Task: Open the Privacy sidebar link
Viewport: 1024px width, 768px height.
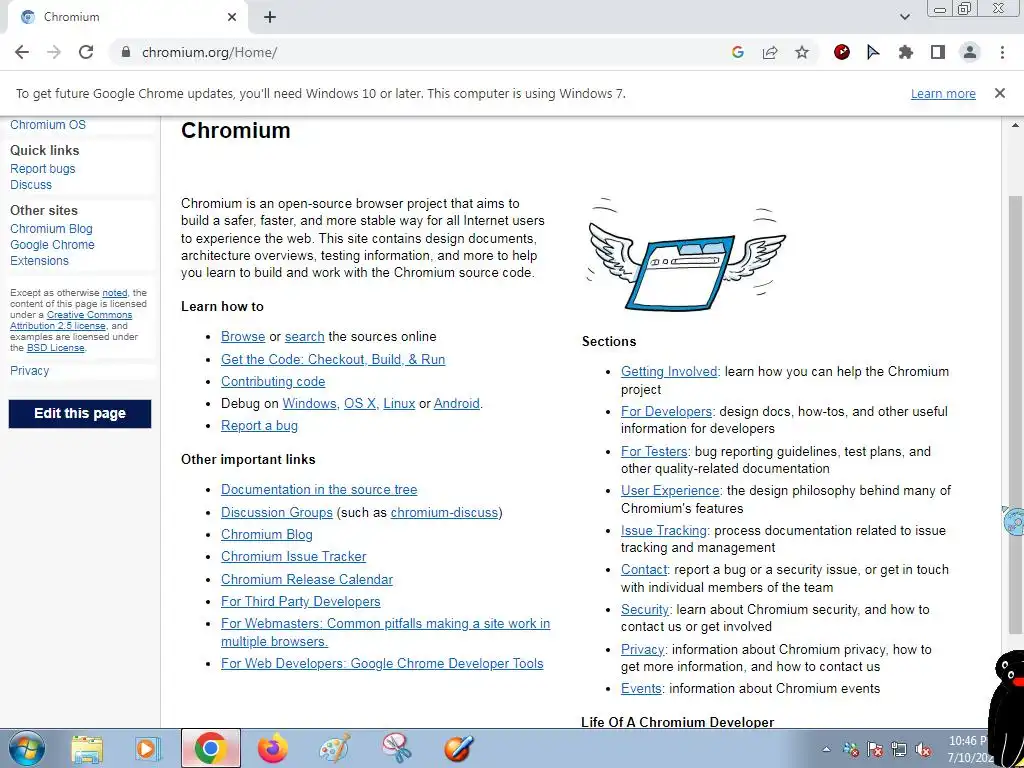Action: click(x=29, y=370)
